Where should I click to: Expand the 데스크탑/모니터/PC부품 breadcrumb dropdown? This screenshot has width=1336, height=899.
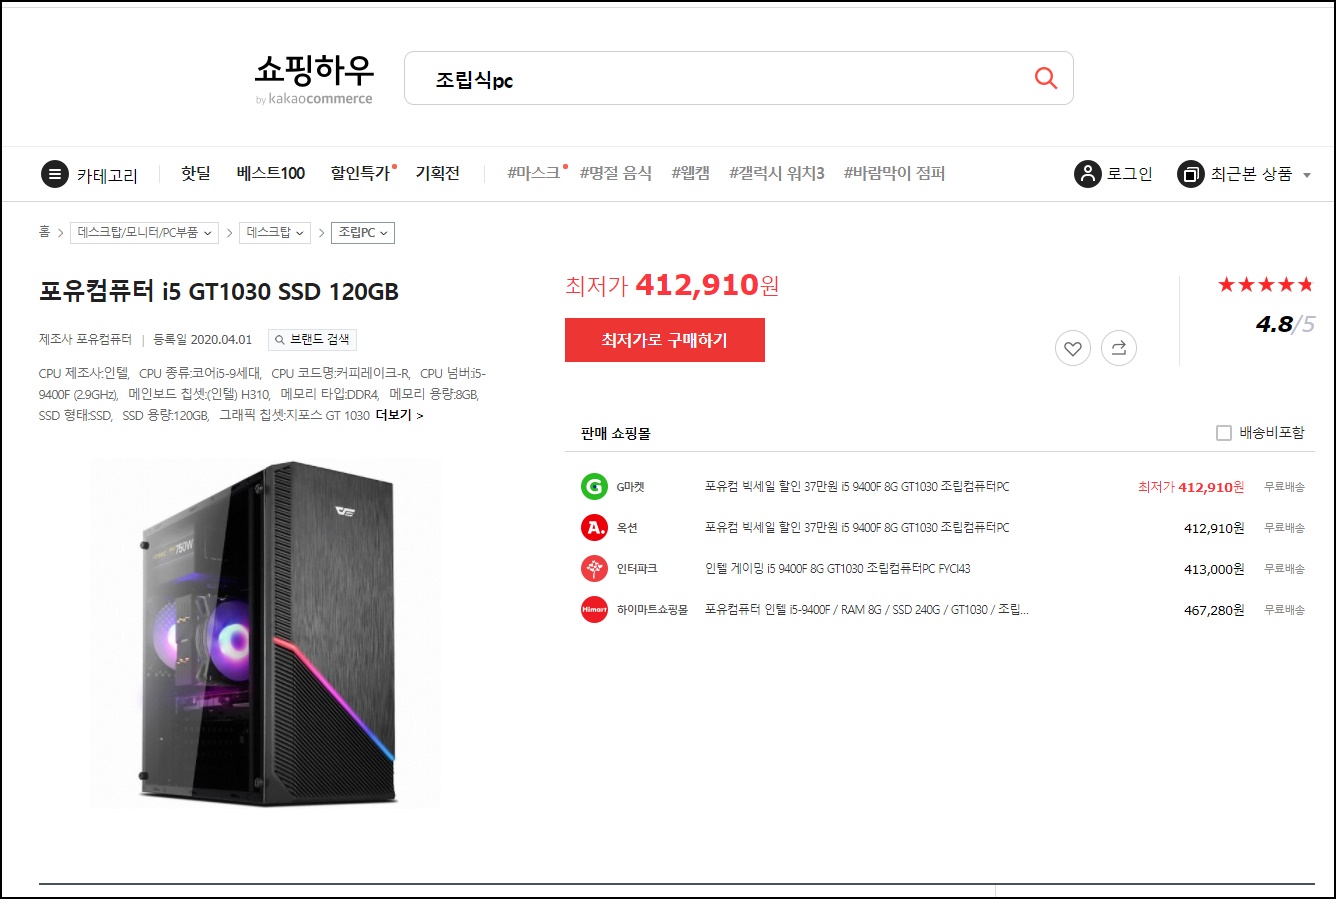pos(145,233)
